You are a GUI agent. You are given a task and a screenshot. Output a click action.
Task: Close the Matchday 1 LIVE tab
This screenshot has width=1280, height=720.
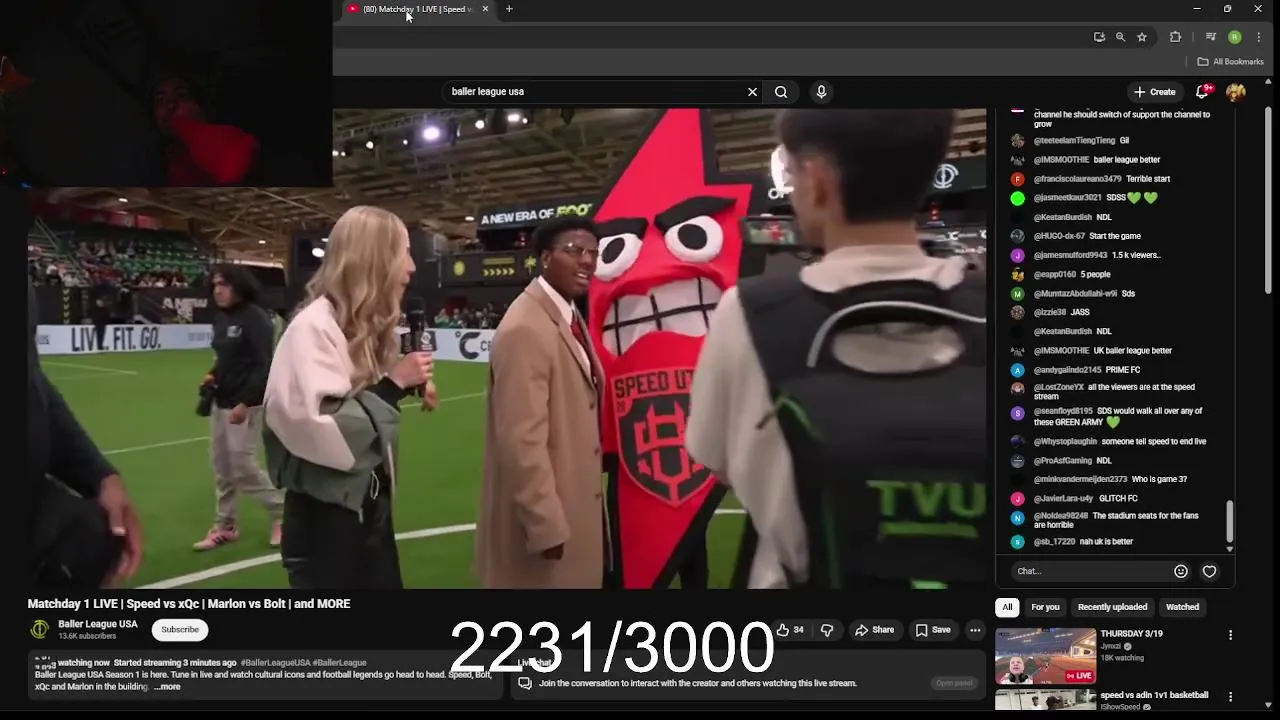point(486,9)
